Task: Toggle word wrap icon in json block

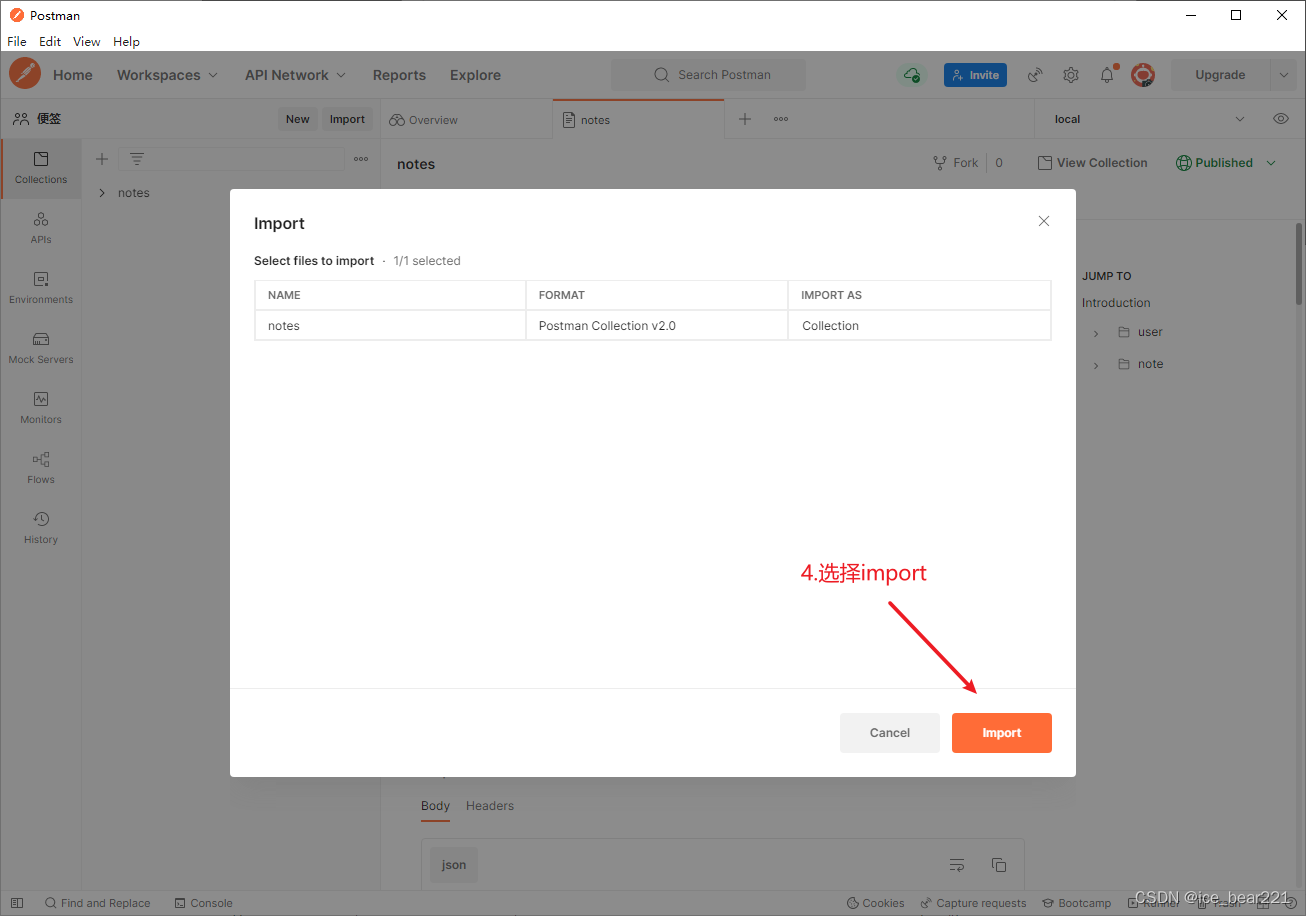Action: point(957,865)
